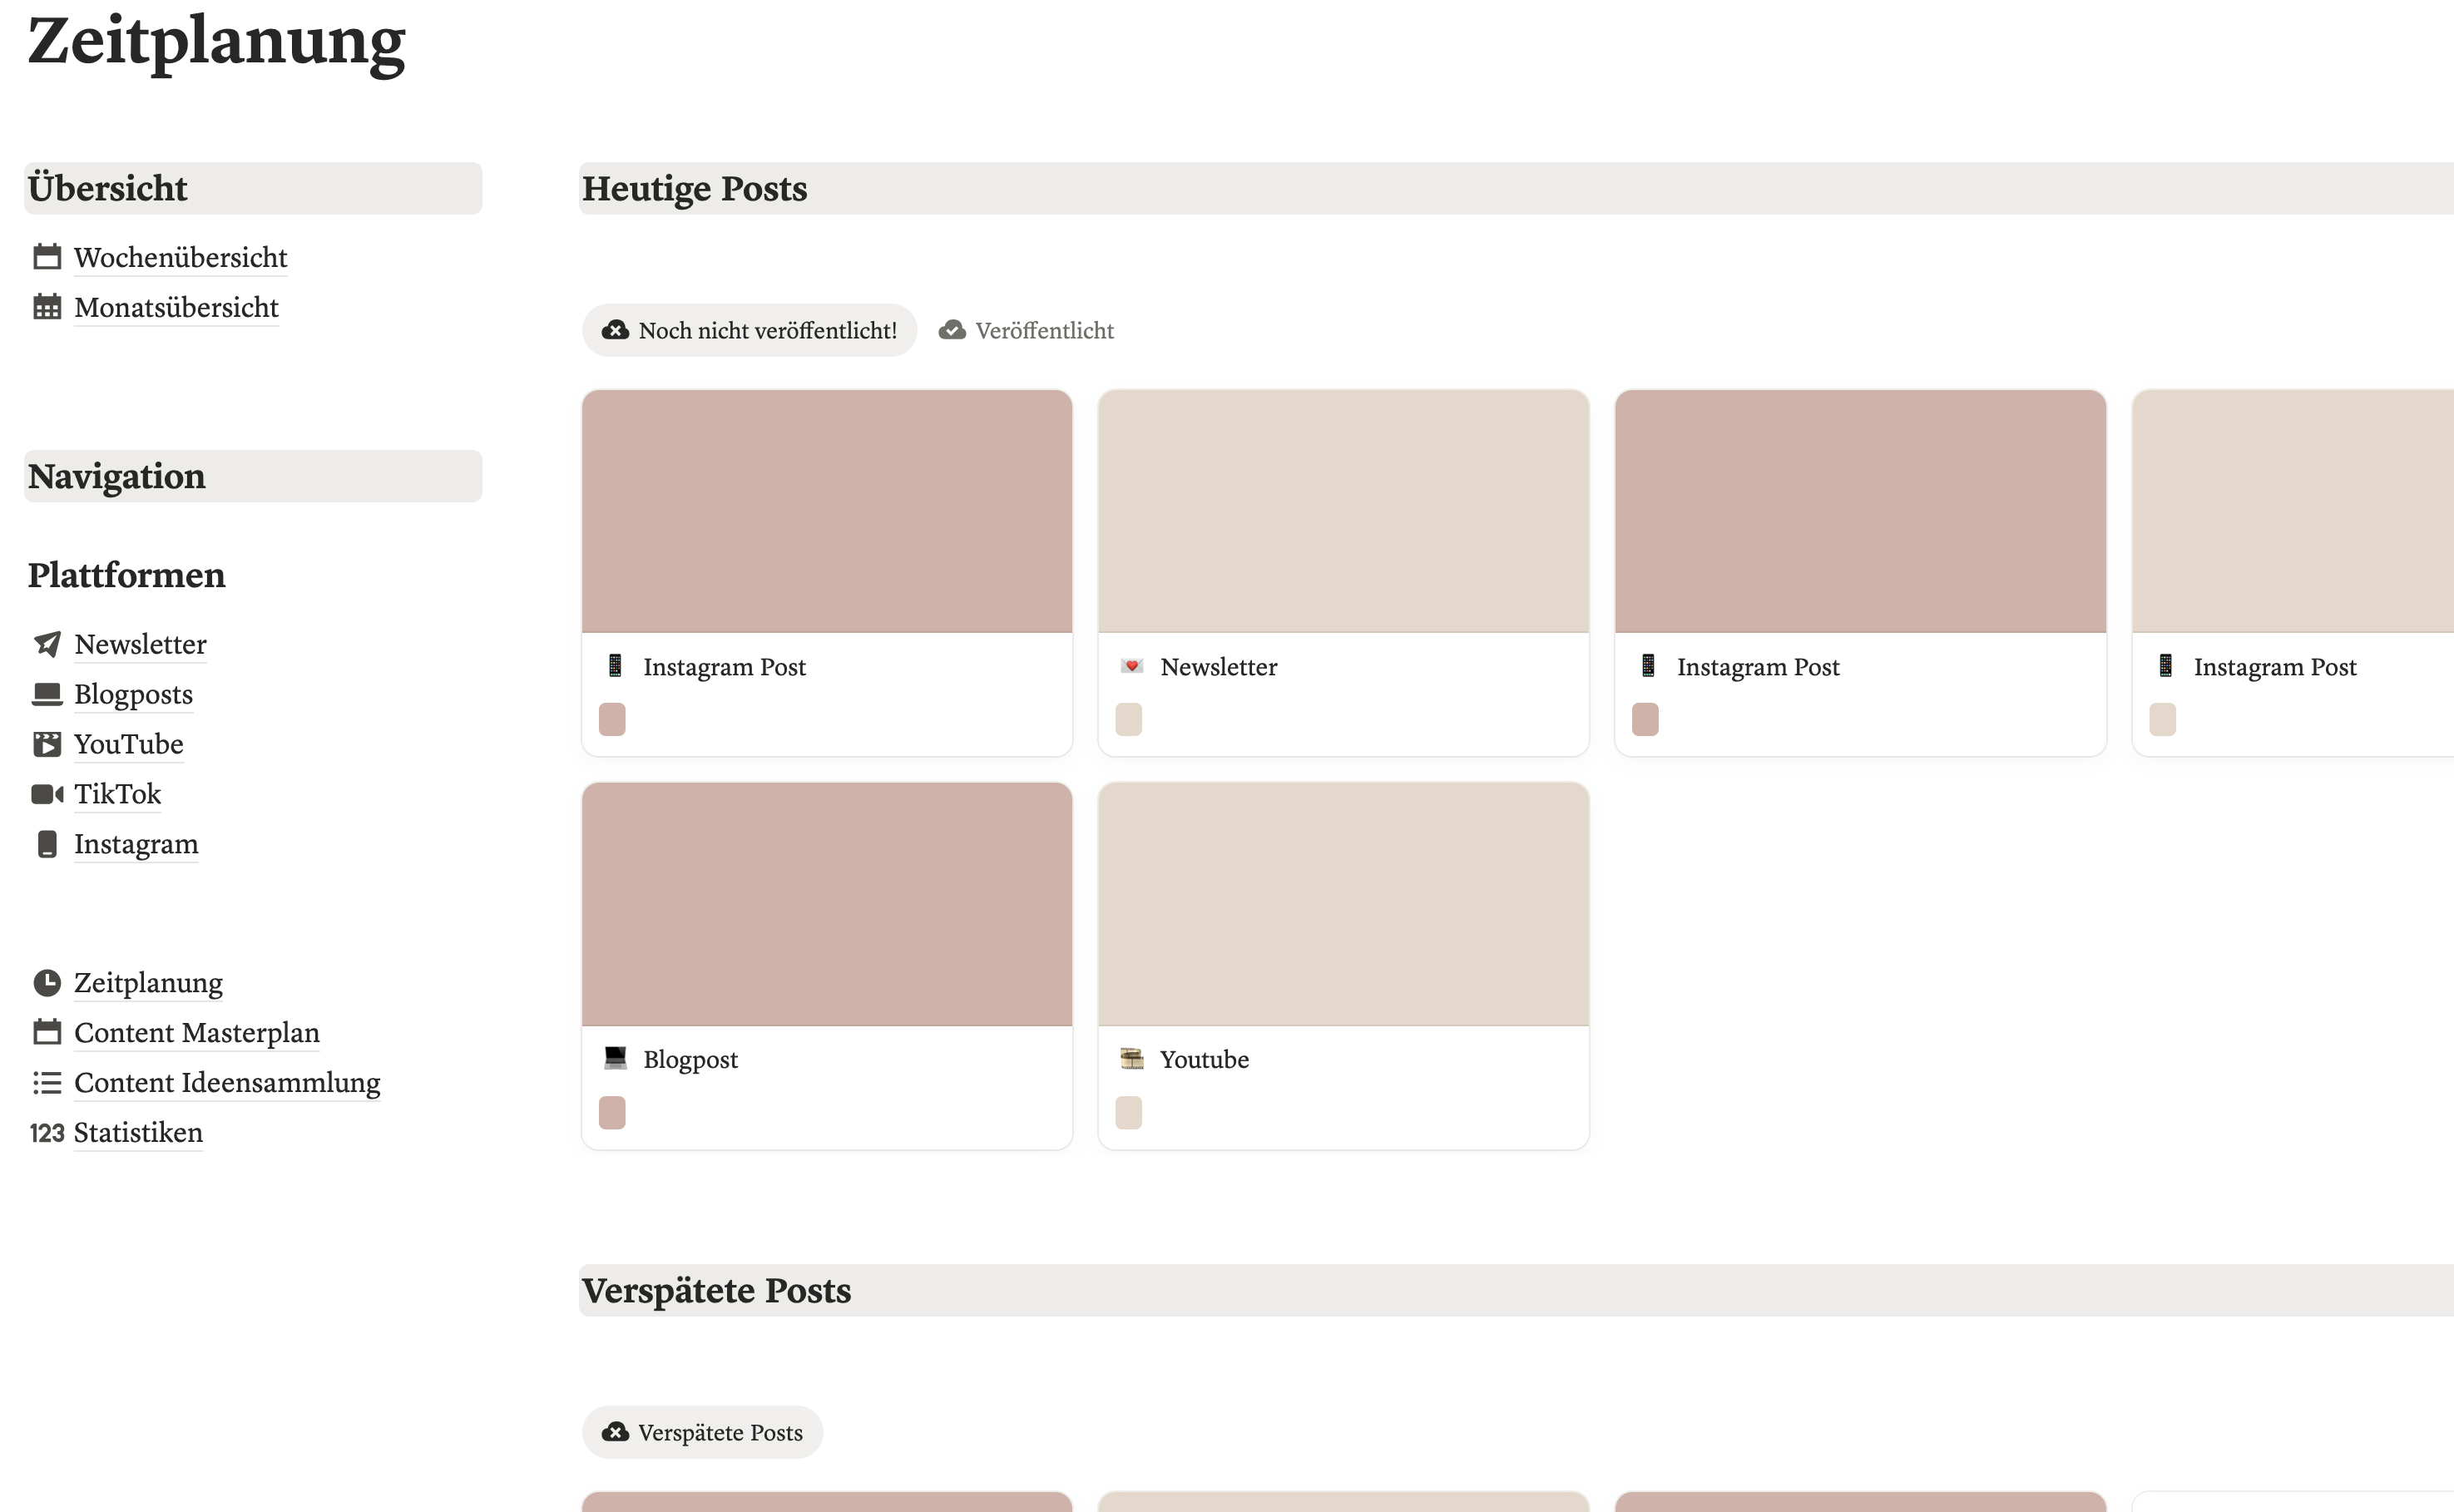Click the color swatch on the Blogpost card
This screenshot has height=1512, width=2454.
pyautogui.click(x=612, y=1112)
